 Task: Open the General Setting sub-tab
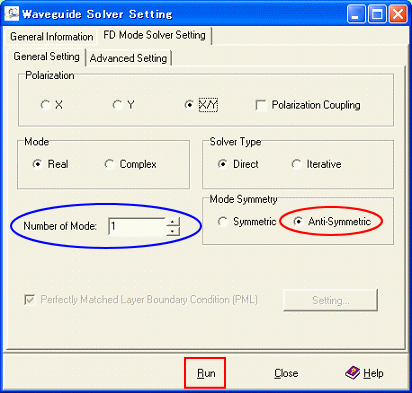[46, 56]
